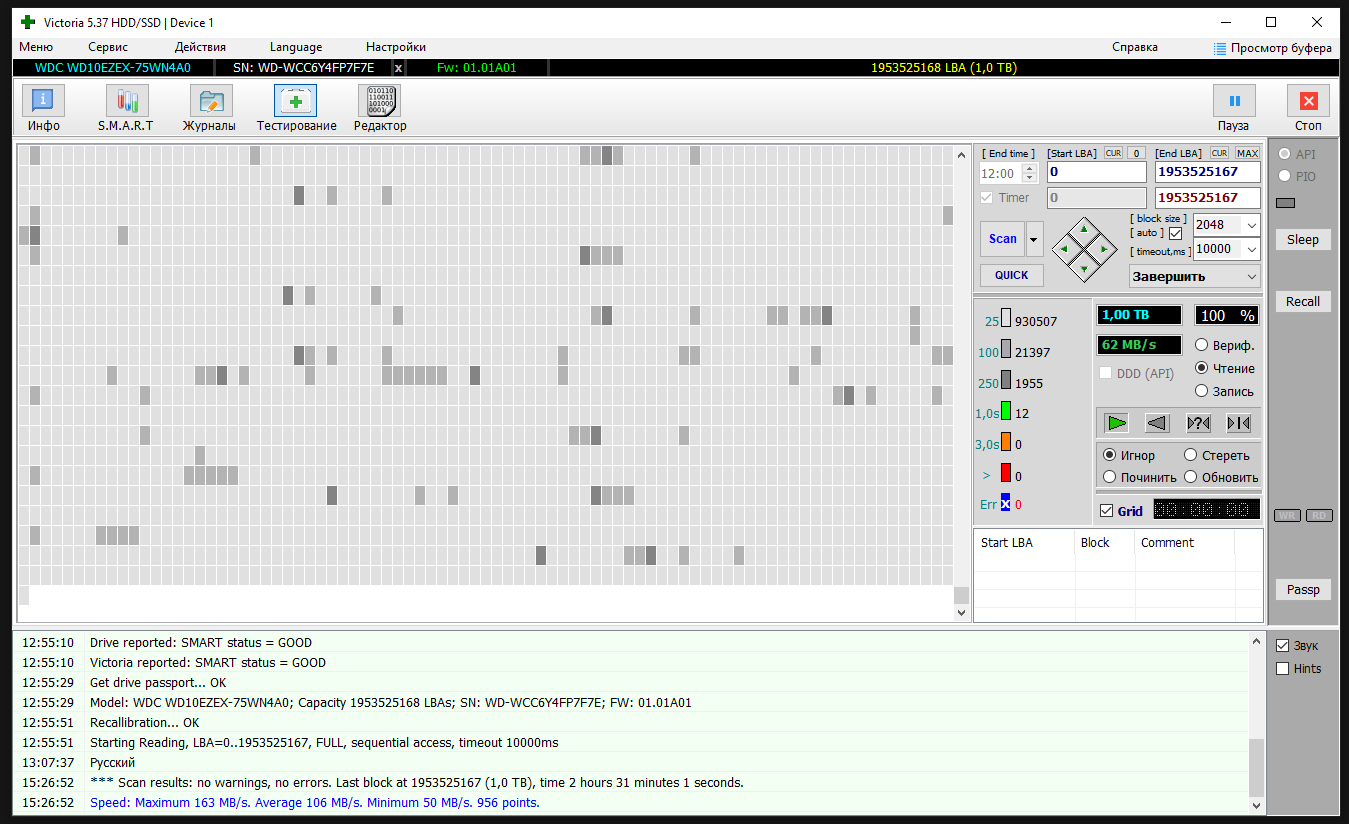This screenshot has height=824, width=1349.
Task: Select the Обновить refresh action
Action: [1191, 477]
